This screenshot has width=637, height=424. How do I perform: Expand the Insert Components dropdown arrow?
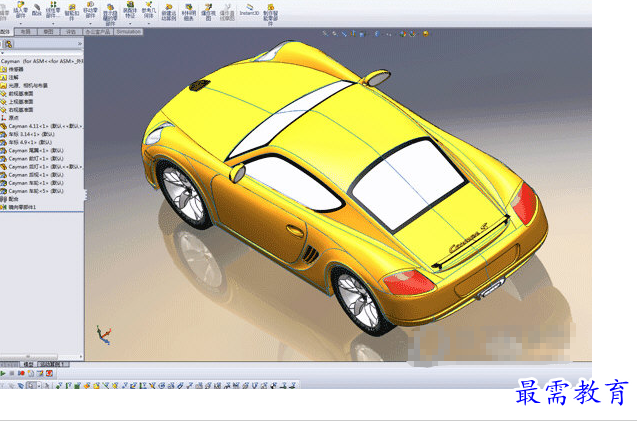pos(20,24)
